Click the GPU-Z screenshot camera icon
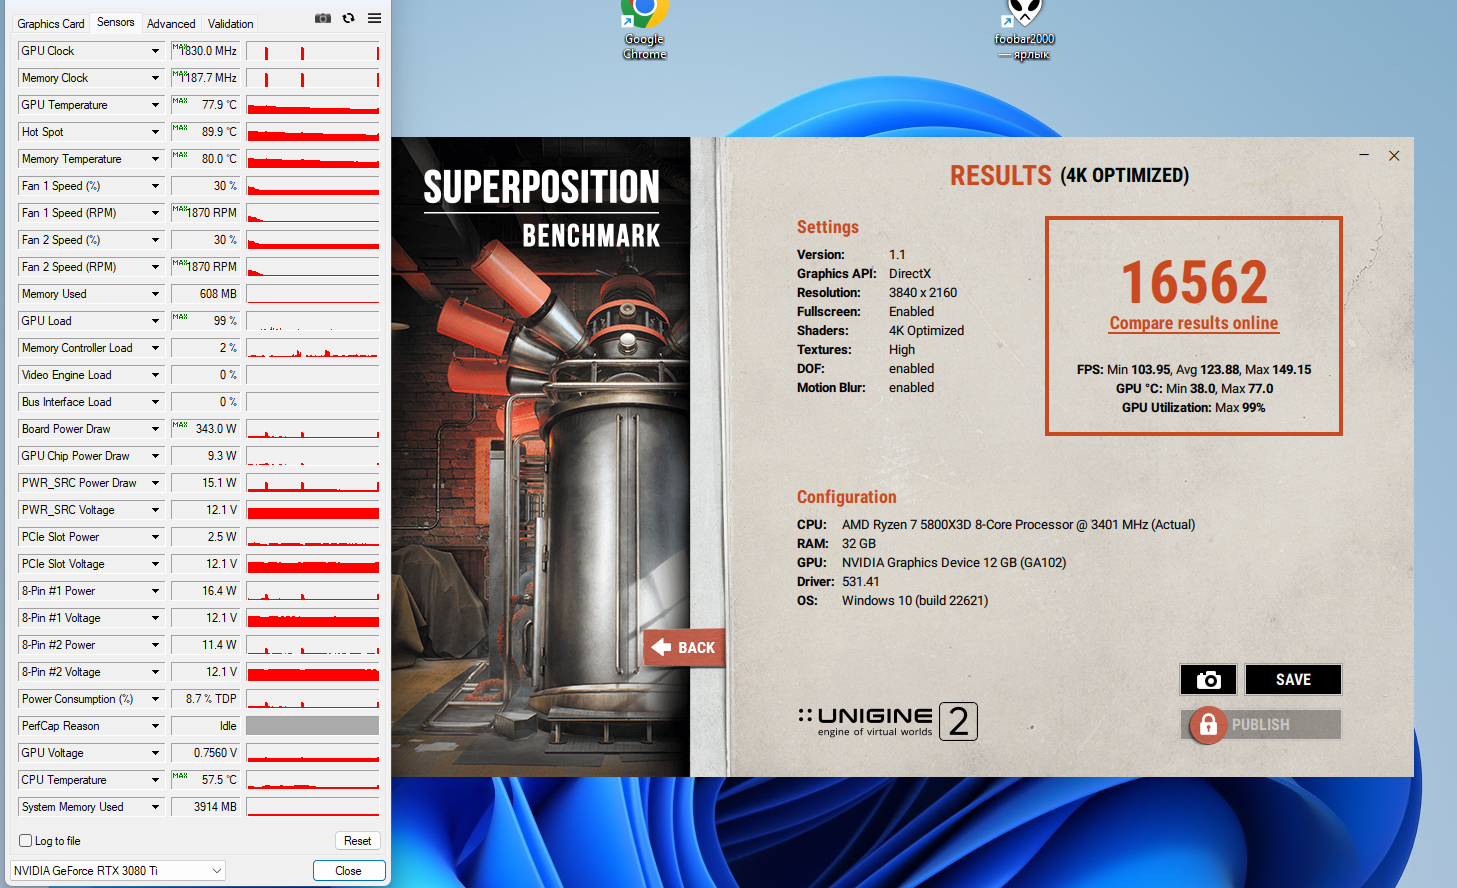 [x=322, y=18]
